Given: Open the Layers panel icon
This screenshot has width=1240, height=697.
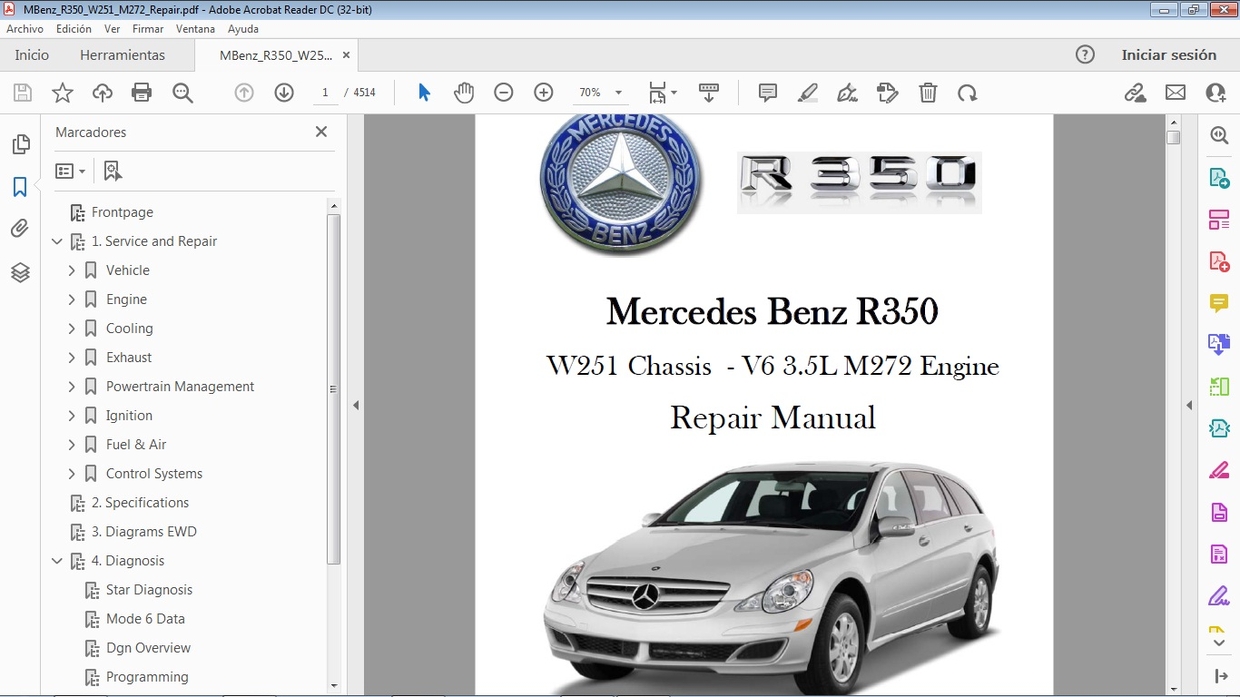Looking at the screenshot, I should 20,272.
